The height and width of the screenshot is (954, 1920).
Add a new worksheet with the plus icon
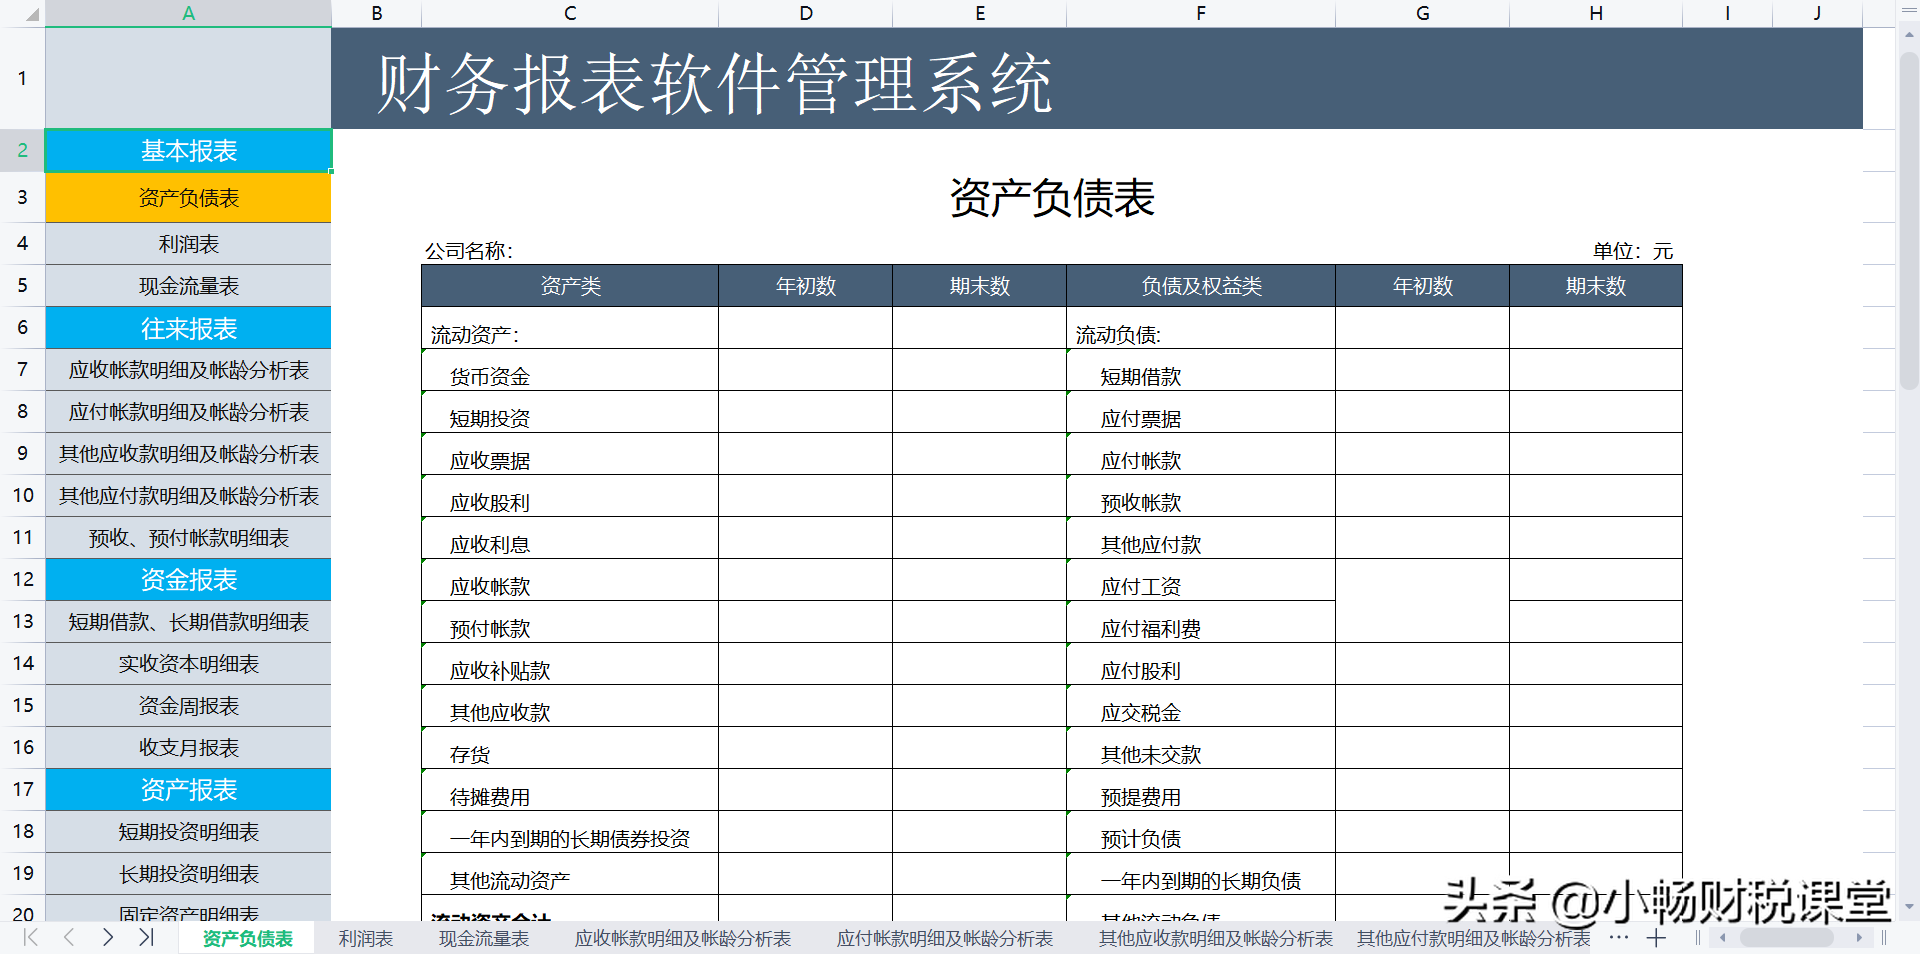pyautogui.click(x=1657, y=938)
